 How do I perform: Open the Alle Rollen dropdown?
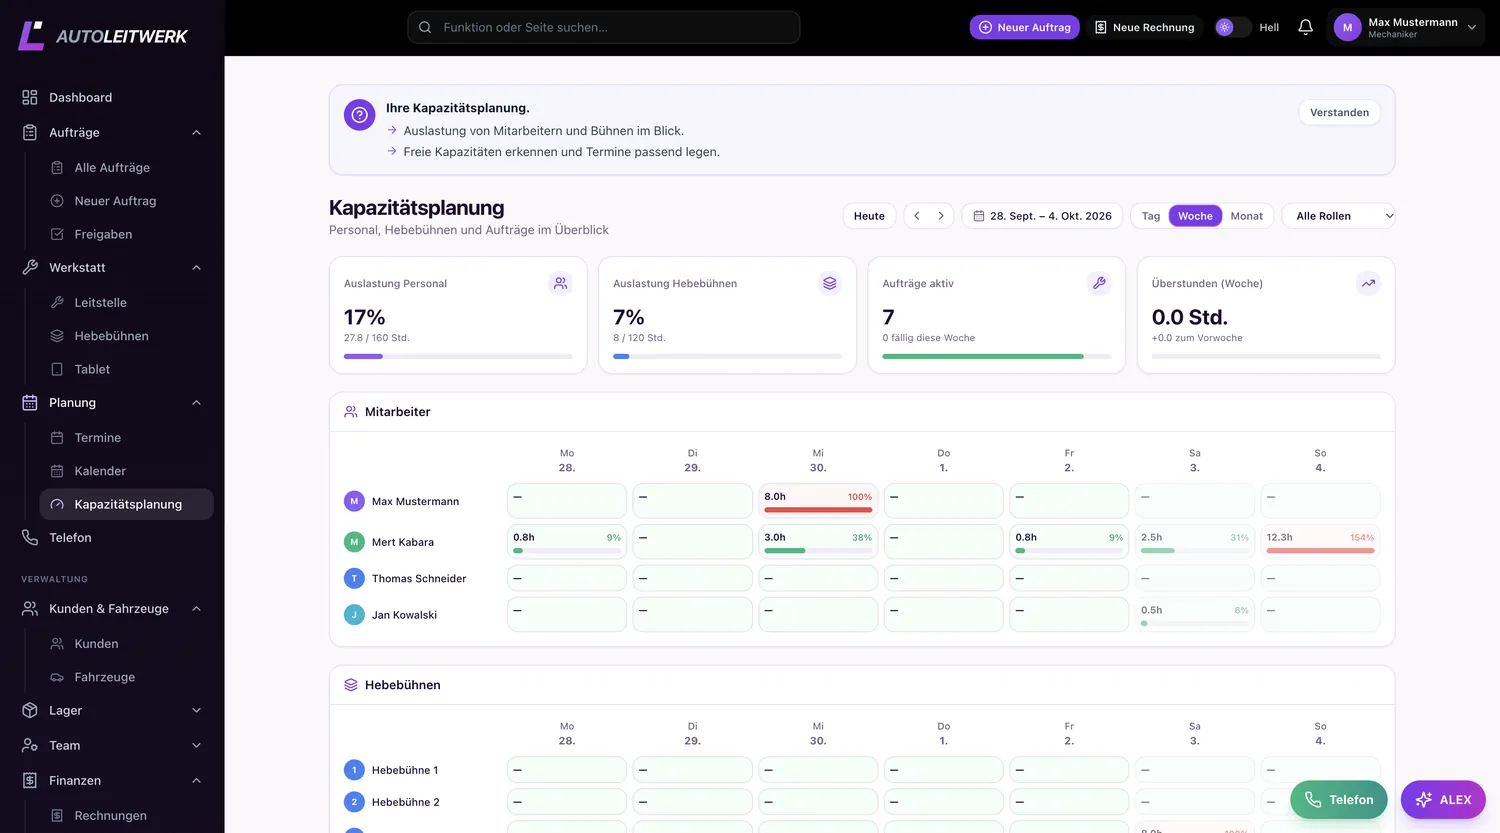click(1338, 216)
